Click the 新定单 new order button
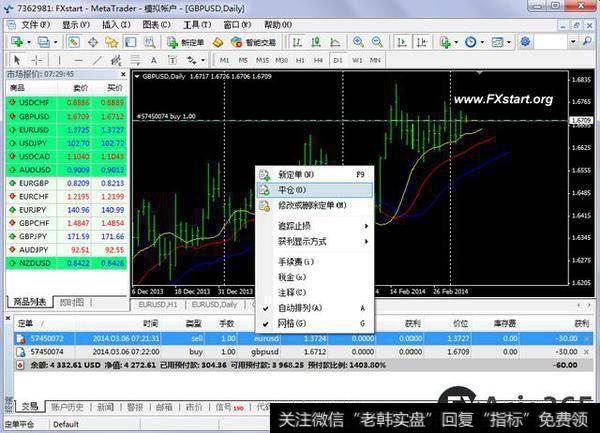Screen dimensions: 600x433 186,42
